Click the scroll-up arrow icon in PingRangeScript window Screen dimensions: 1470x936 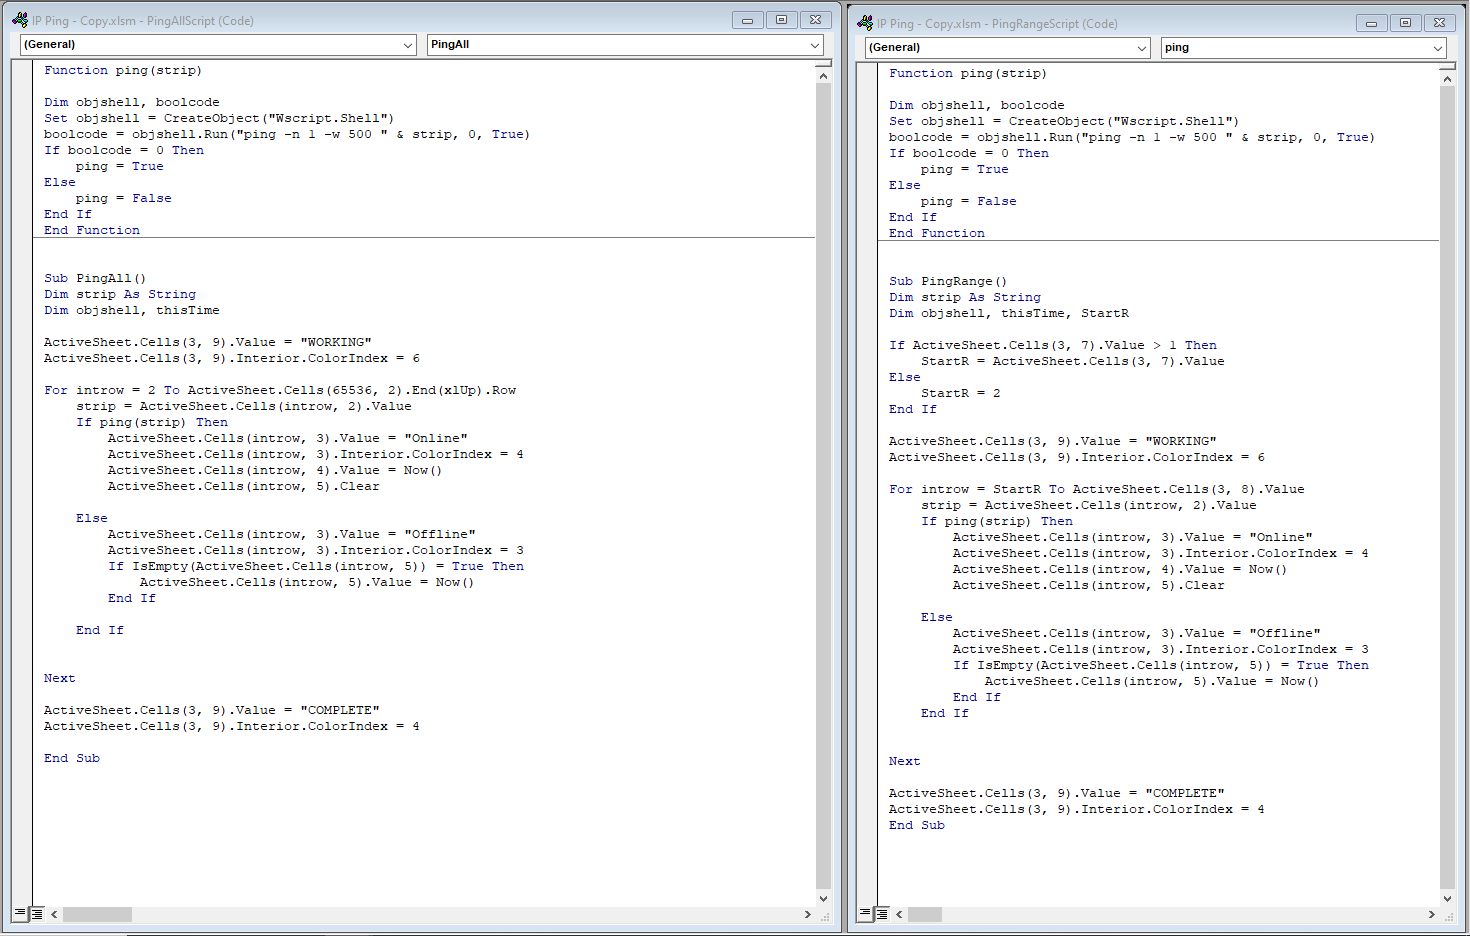(1447, 77)
